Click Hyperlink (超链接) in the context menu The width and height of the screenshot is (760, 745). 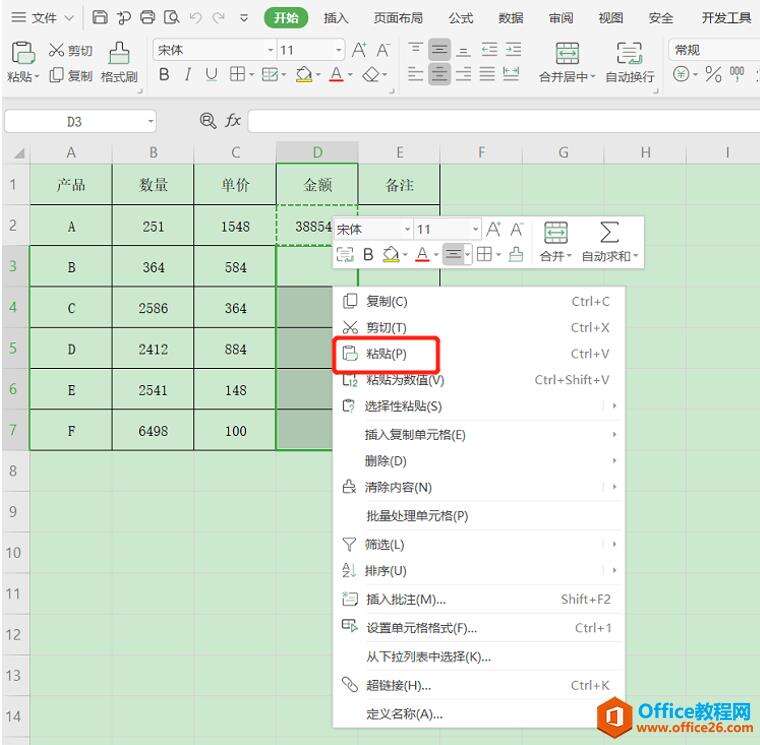pyautogui.click(x=398, y=685)
